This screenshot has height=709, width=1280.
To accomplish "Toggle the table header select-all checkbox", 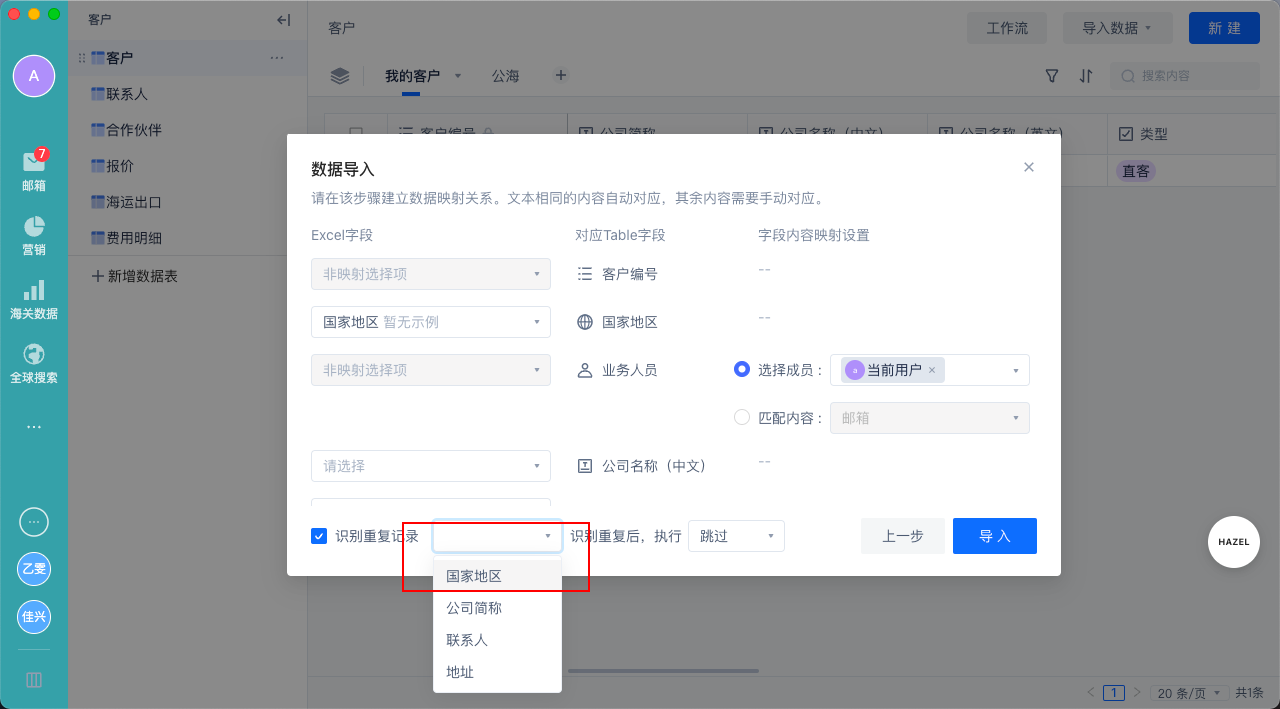I will (356, 133).
